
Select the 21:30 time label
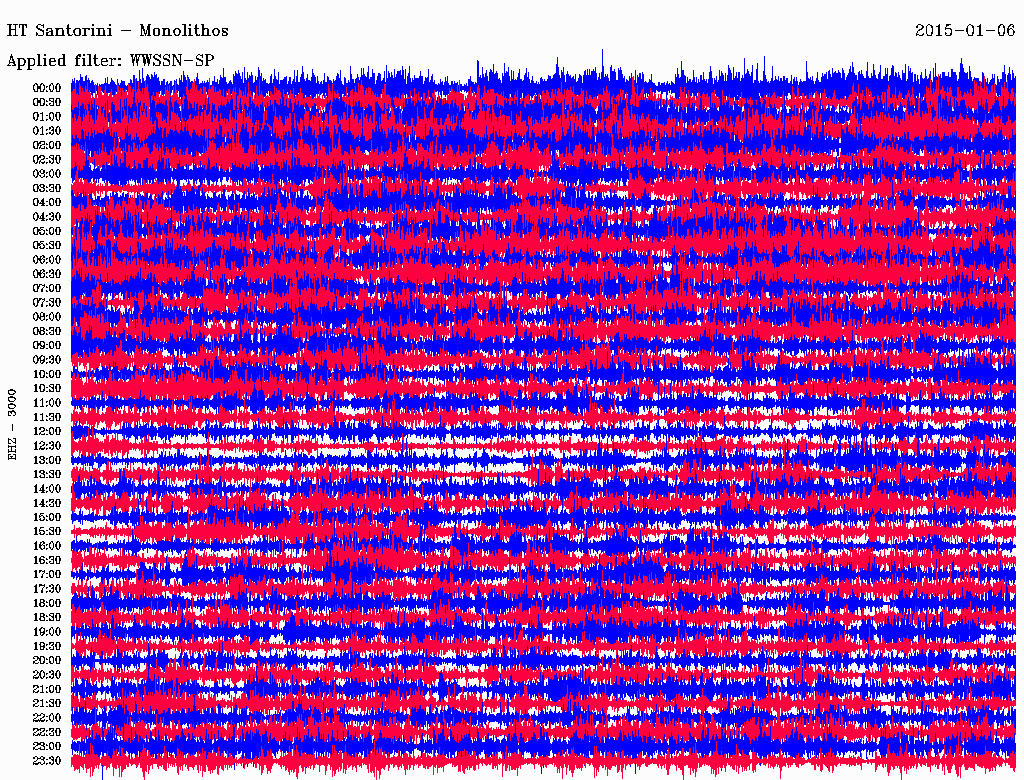47,703
